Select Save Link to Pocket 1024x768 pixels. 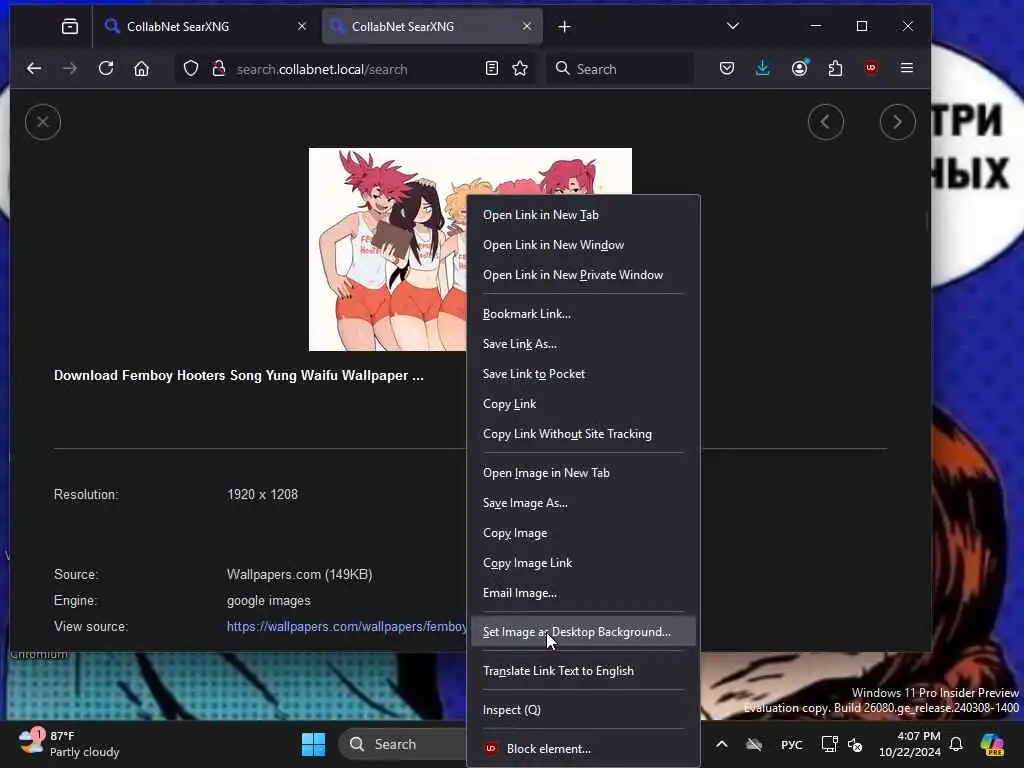584,374
